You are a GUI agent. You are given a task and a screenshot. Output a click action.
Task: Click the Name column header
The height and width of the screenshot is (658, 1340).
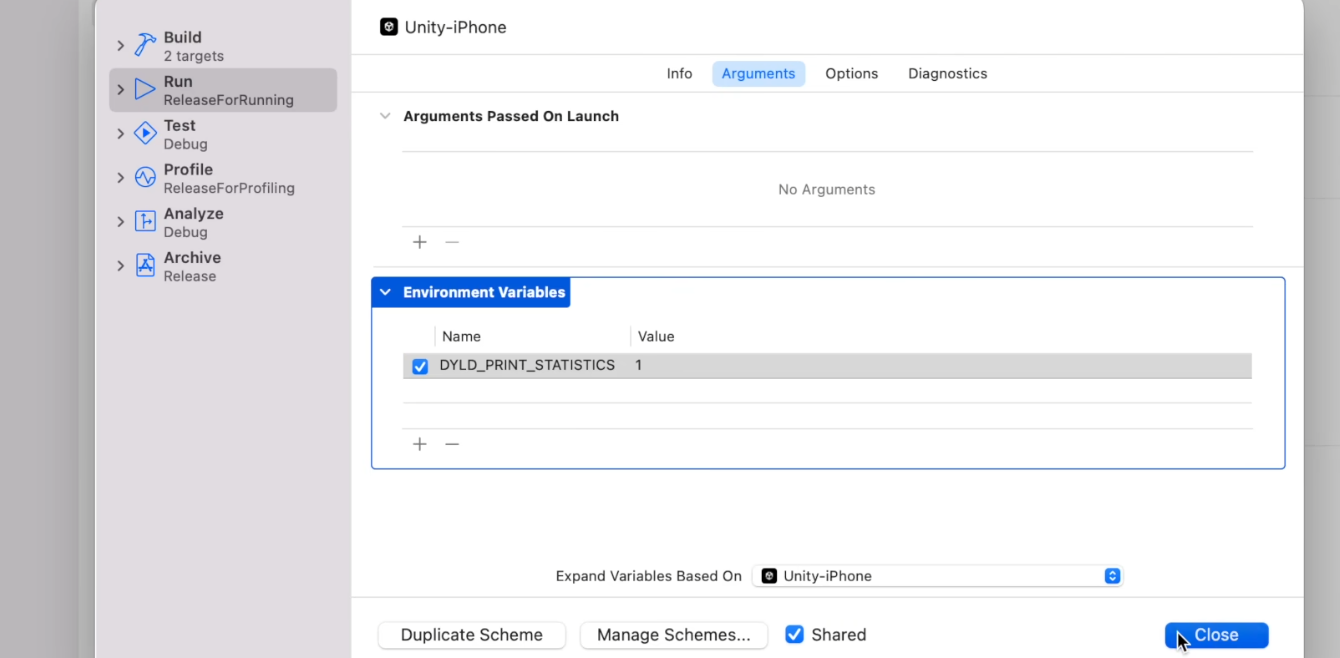point(461,336)
